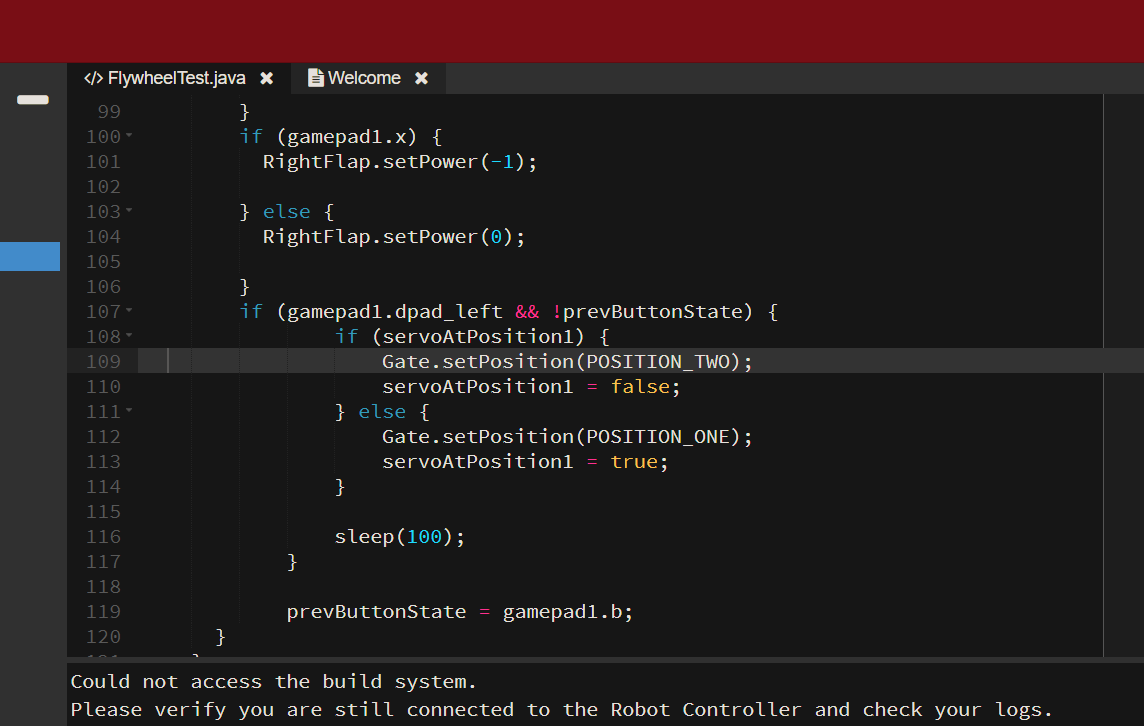The height and width of the screenshot is (726, 1144).
Task: Collapse the else block at line 111
Action: tap(129, 411)
